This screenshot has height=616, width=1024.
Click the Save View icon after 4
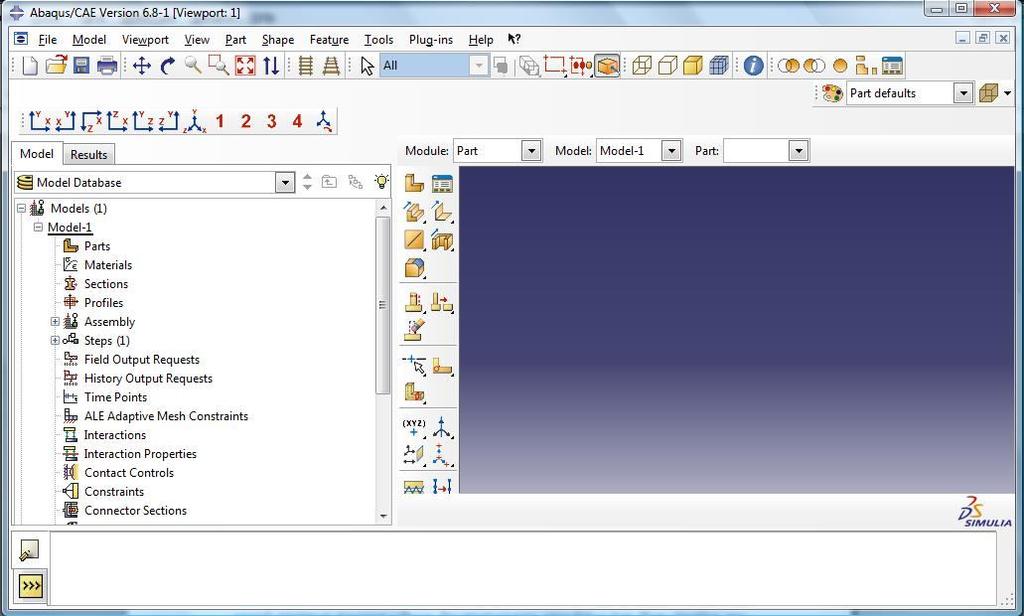coord(325,122)
